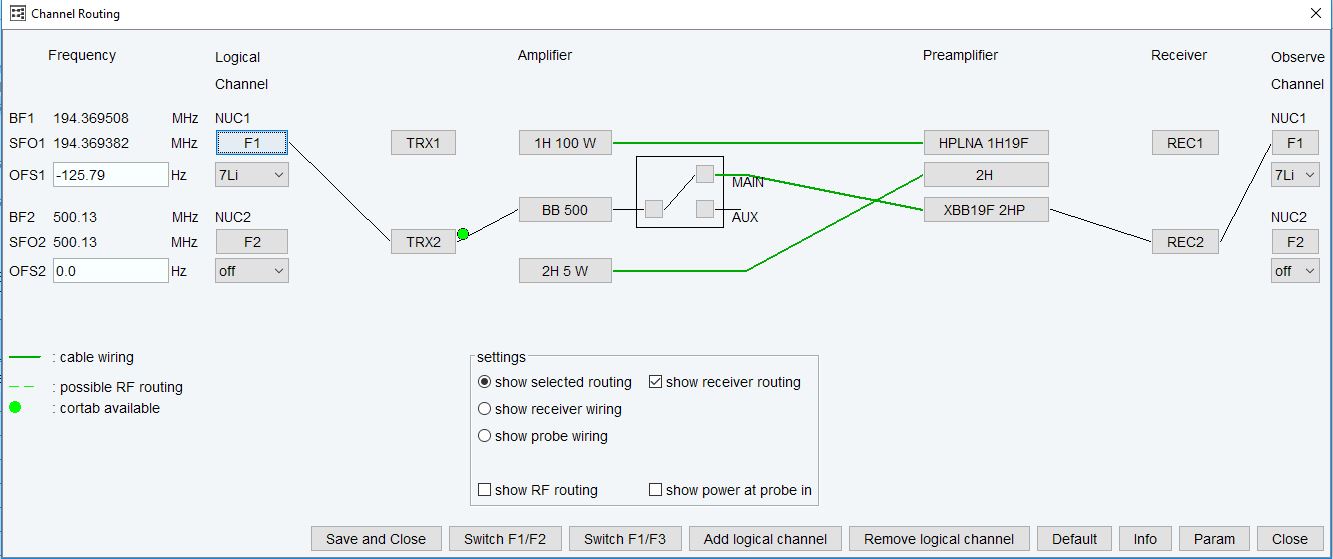Open the 7Li nucleus dropdown under F1
This screenshot has height=559, width=1333.
tap(252, 175)
